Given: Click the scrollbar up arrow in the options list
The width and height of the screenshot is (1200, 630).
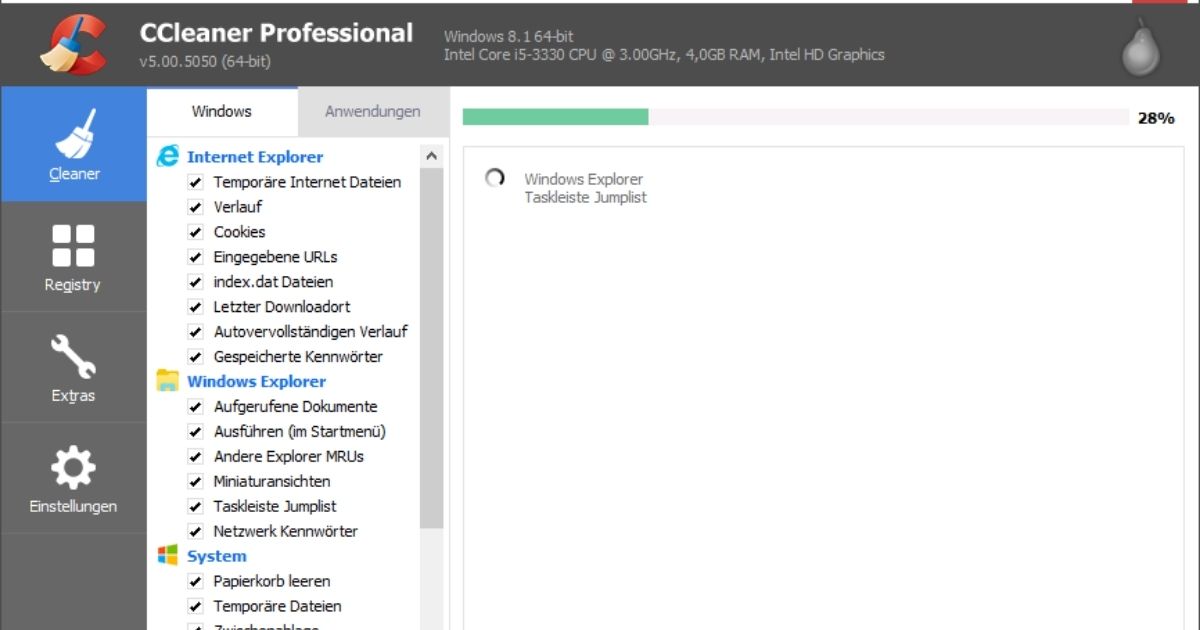Looking at the screenshot, I should (432, 154).
